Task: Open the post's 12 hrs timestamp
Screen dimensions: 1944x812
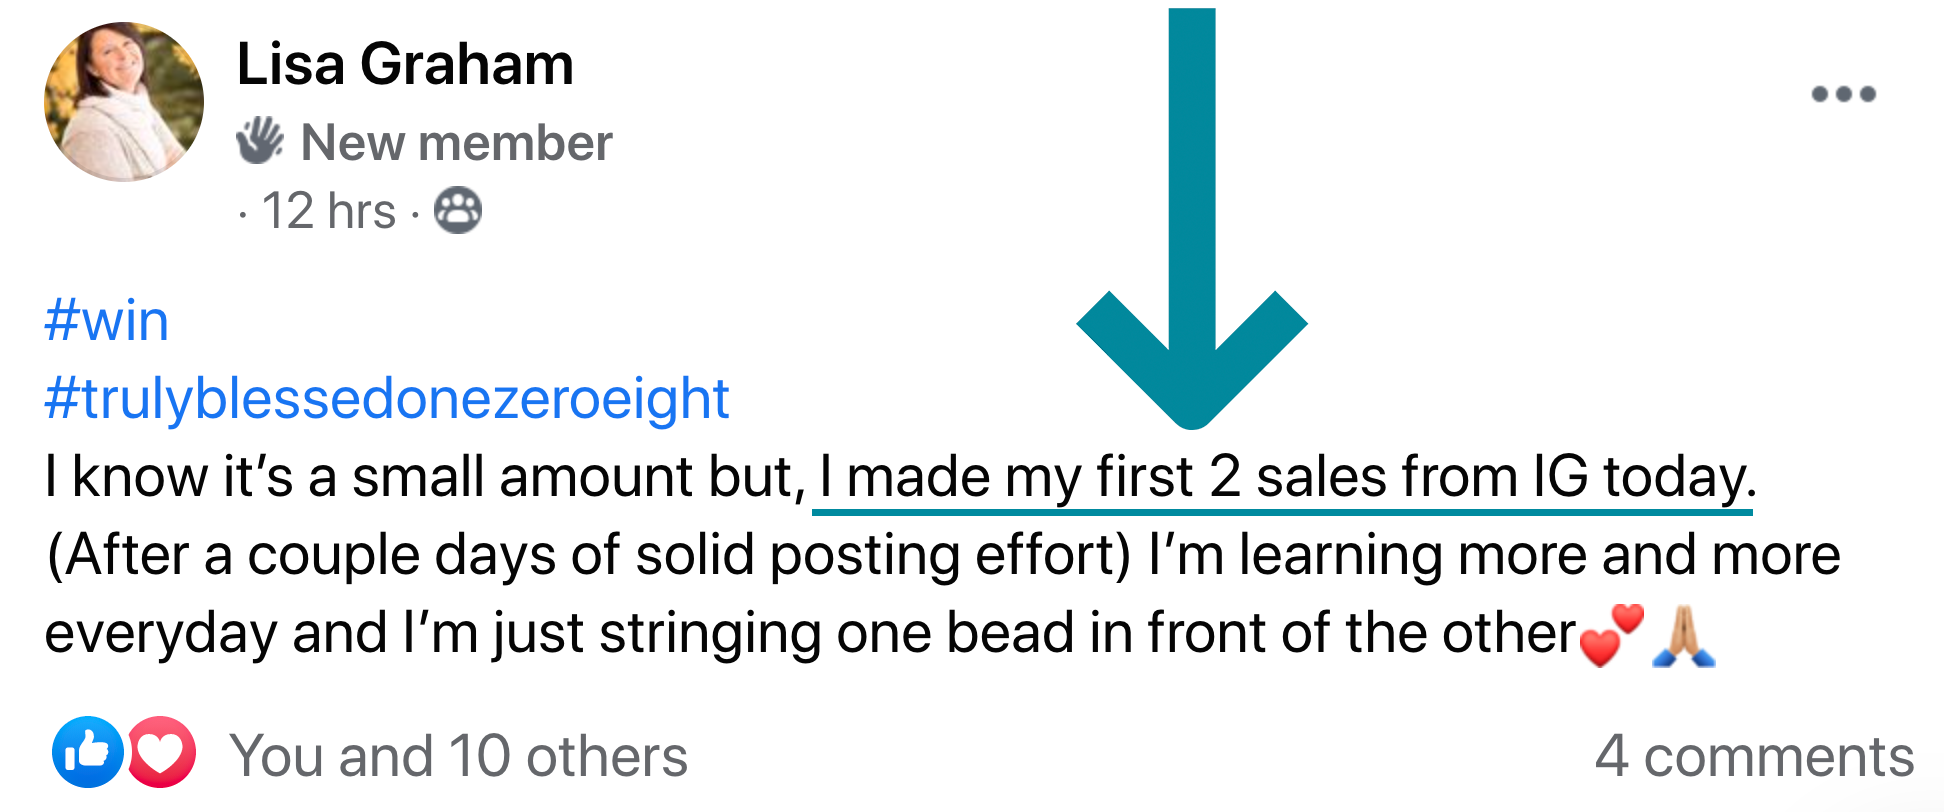Action: [x=328, y=212]
